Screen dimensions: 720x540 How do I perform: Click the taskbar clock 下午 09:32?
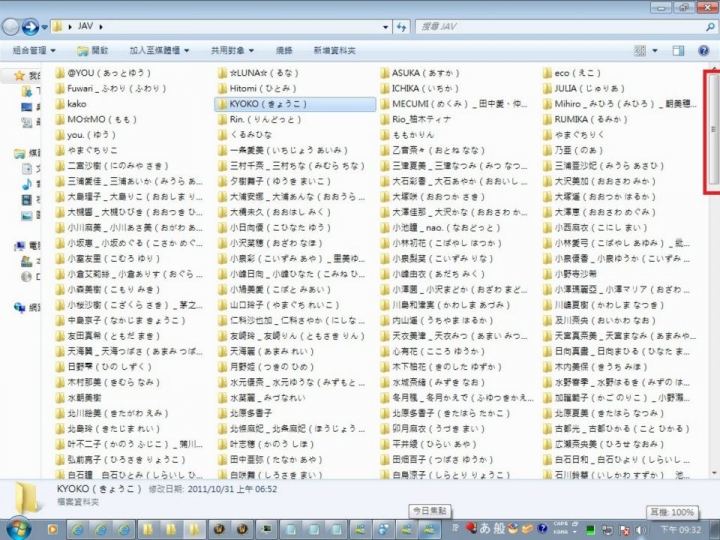[x=681, y=530]
